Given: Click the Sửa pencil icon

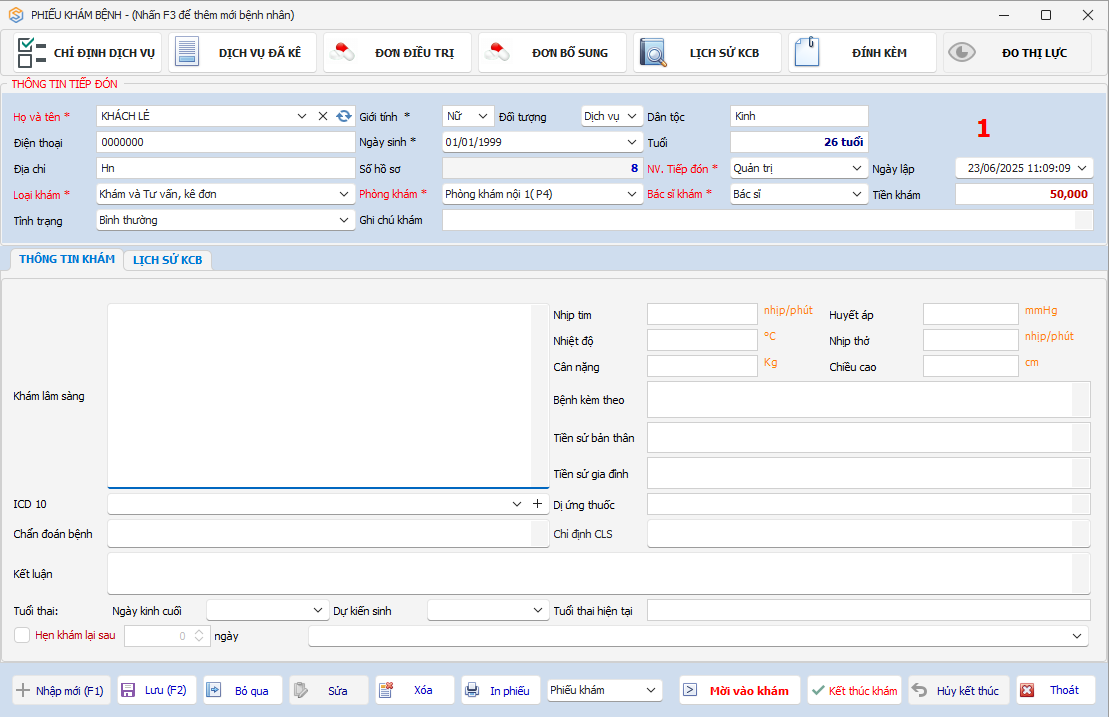Looking at the screenshot, I should coord(301,690).
